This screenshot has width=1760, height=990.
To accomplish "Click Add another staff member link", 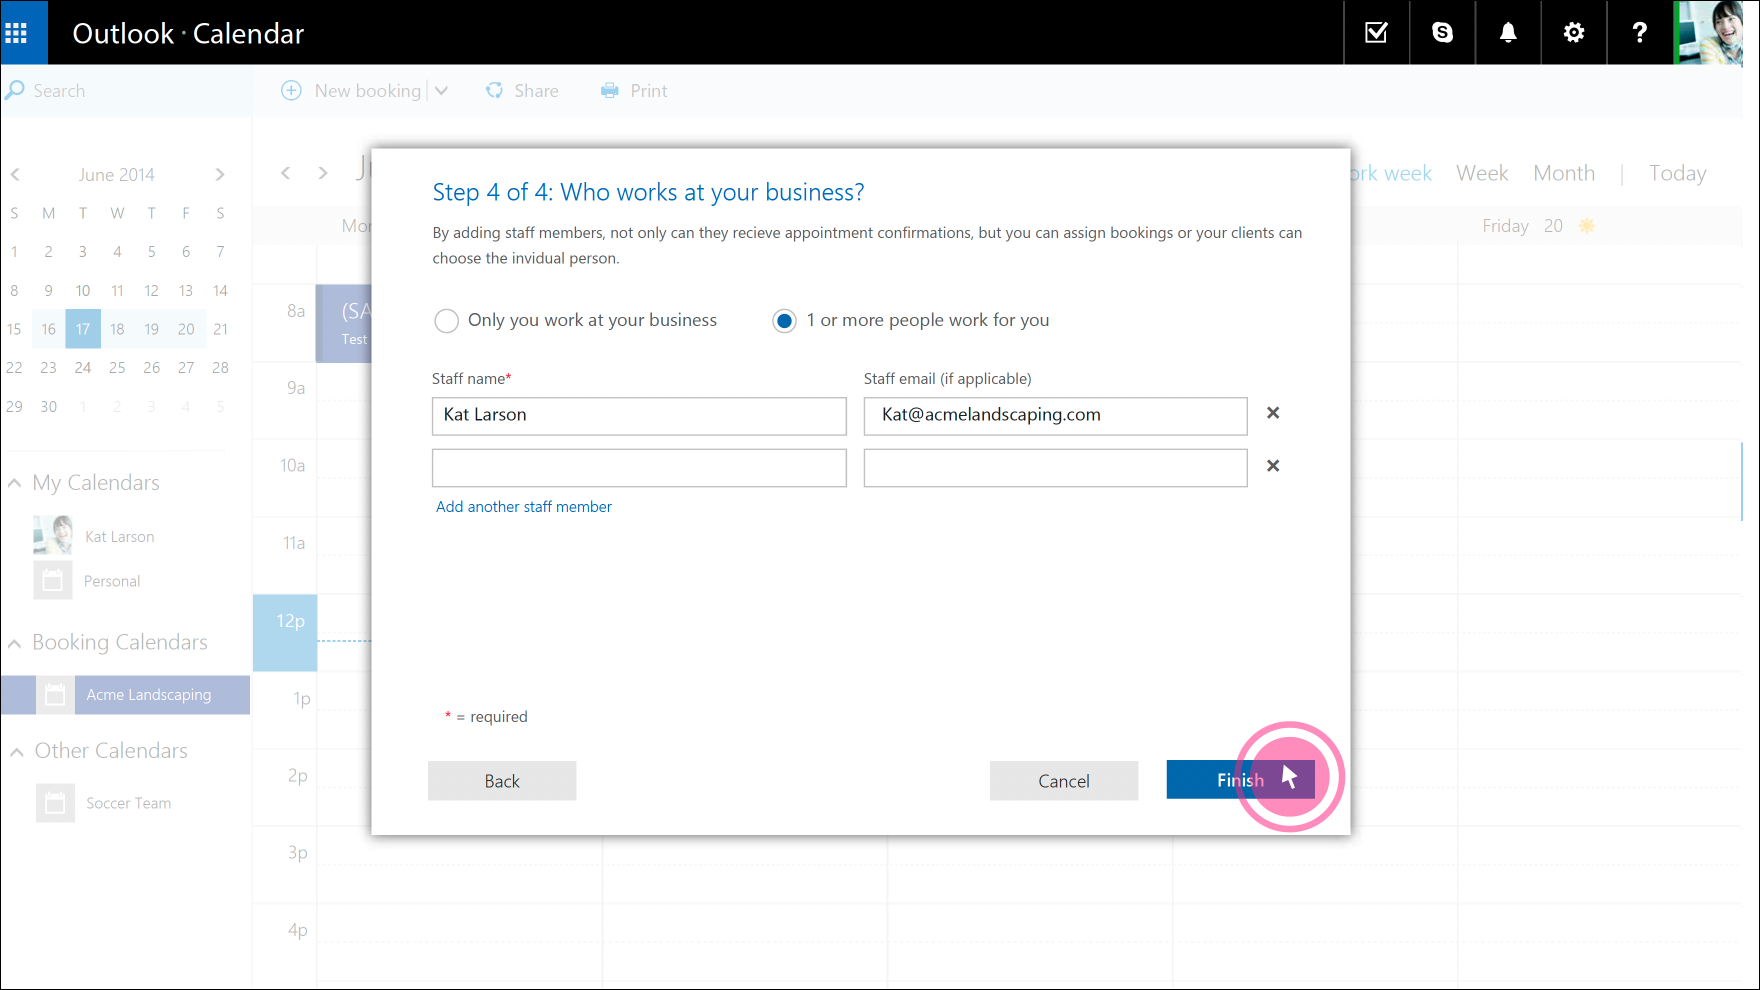I will [x=524, y=507].
